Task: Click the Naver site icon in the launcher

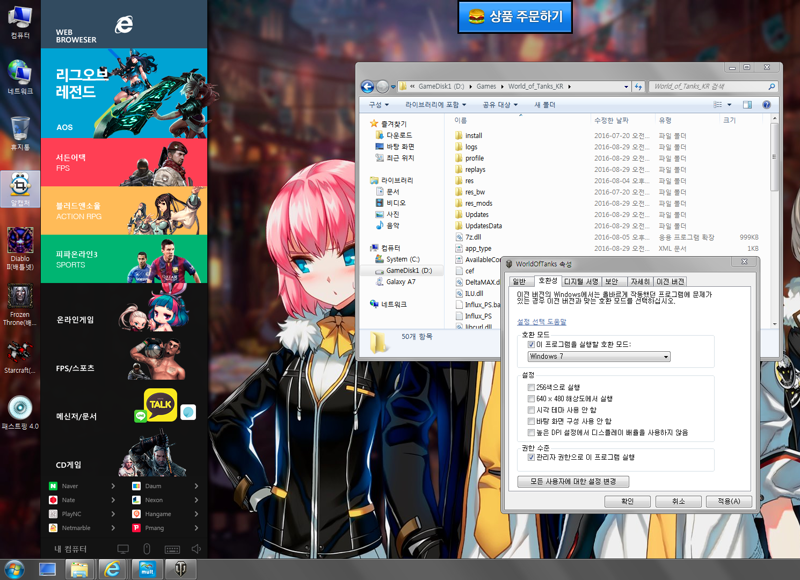Action: (x=53, y=486)
